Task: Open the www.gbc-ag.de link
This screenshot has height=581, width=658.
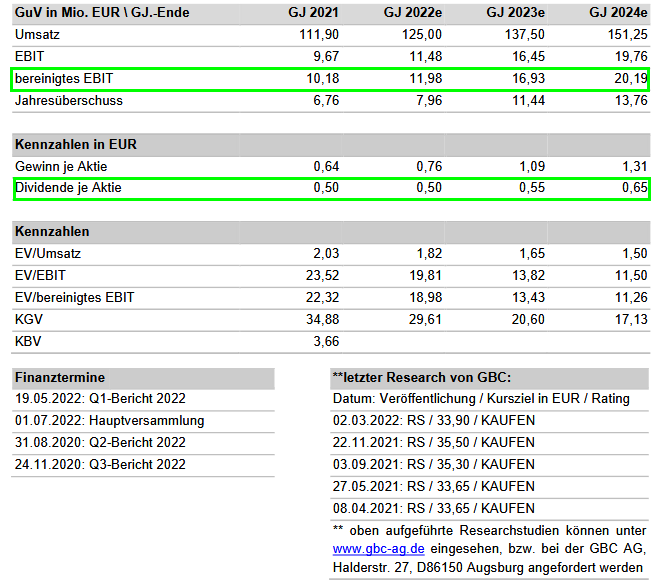Action: (380, 549)
